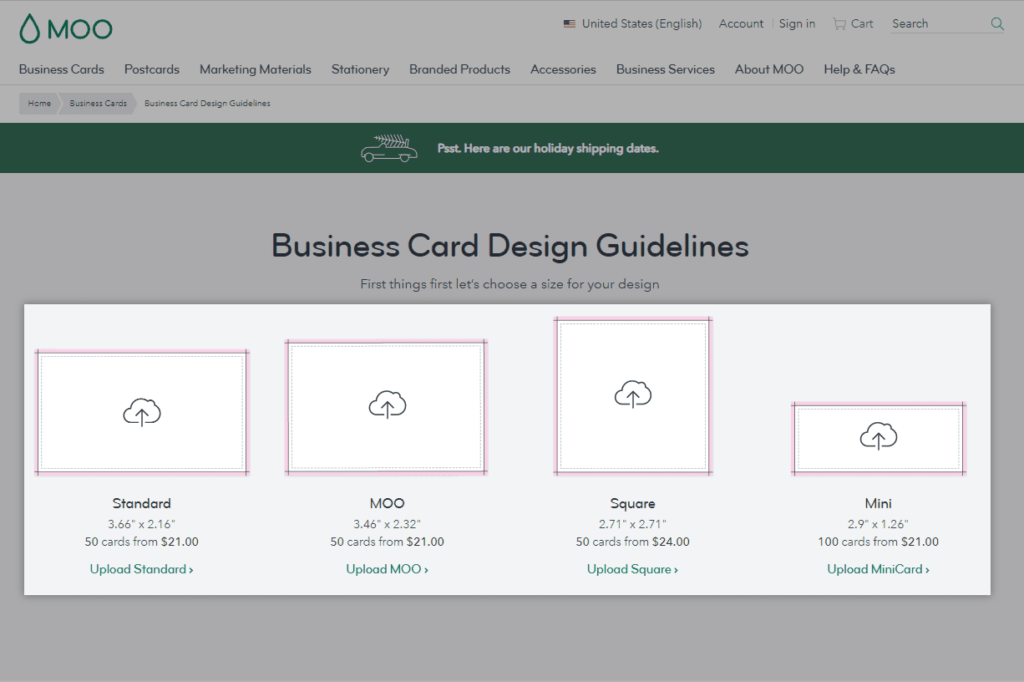Click the Upload Square link
This screenshot has width=1024, height=682.
(x=633, y=569)
